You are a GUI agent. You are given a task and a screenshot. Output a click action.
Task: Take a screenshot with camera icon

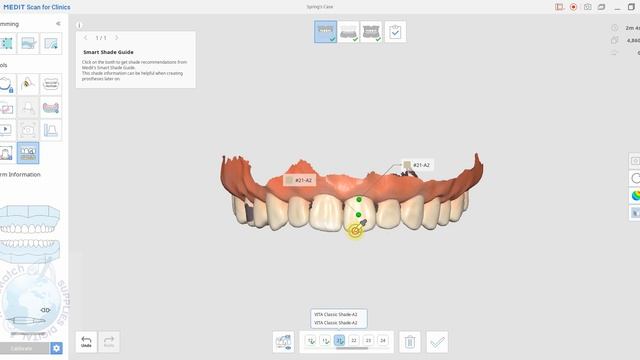coord(587,7)
